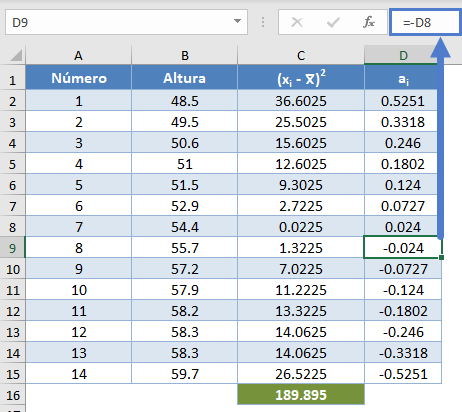Click cell containing 15.6025

(301, 143)
